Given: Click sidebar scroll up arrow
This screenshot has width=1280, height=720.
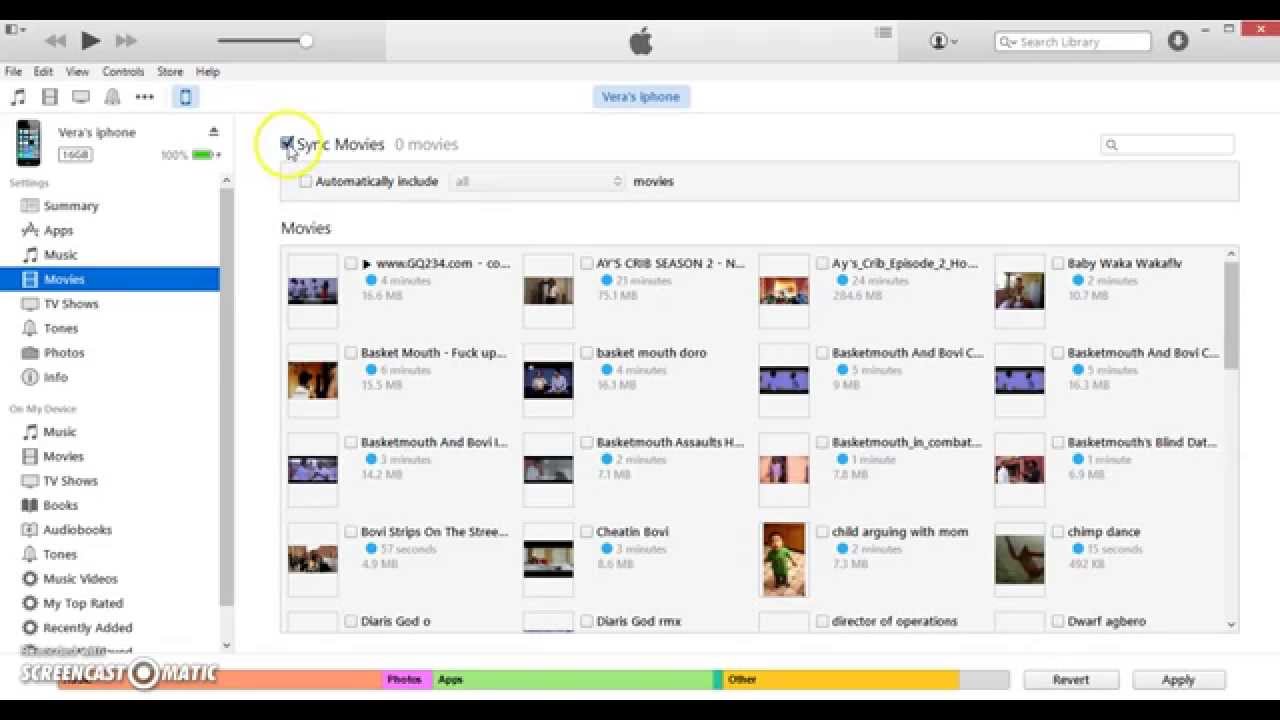Looking at the screenshot, I should [x=226, y=181].
